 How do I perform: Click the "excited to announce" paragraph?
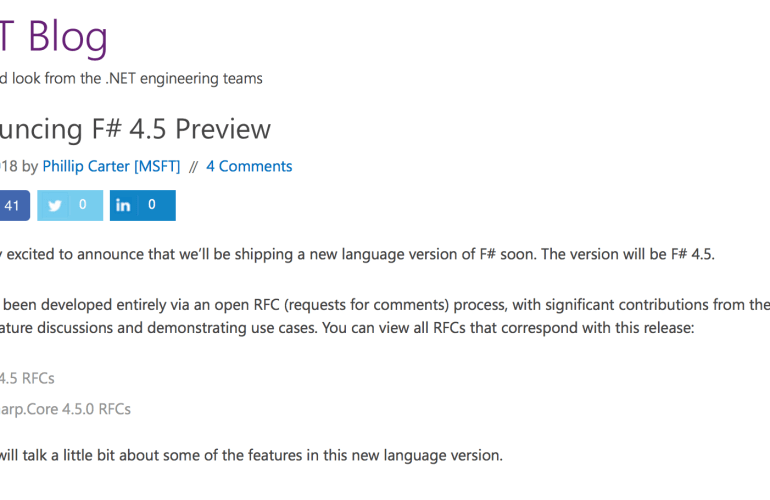point(200,254)
